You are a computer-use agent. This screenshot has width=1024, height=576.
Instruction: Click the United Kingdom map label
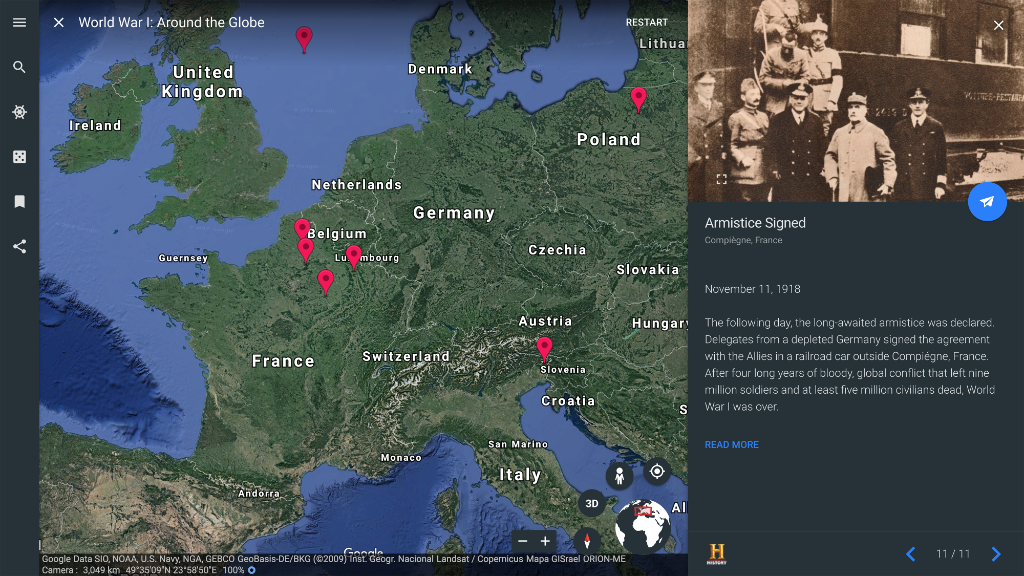202,82
